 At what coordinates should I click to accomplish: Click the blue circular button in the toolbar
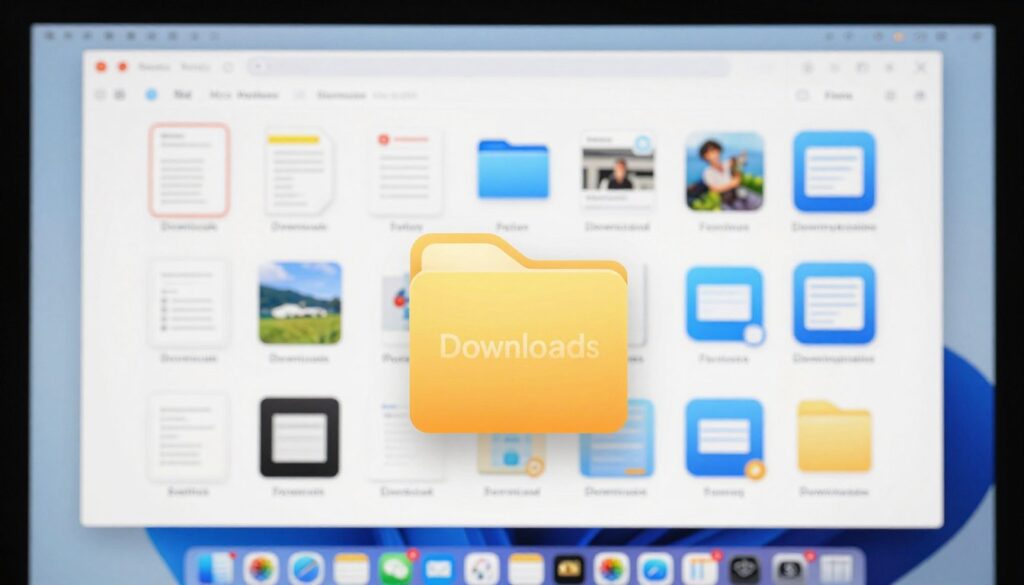click(152, 95)
